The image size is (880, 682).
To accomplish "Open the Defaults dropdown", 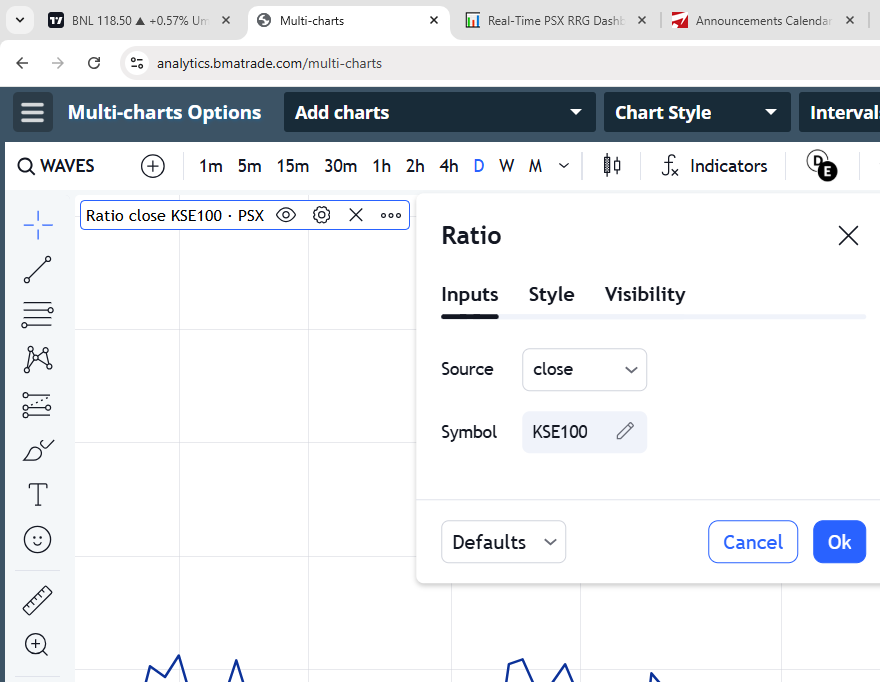I will point(503,542).
